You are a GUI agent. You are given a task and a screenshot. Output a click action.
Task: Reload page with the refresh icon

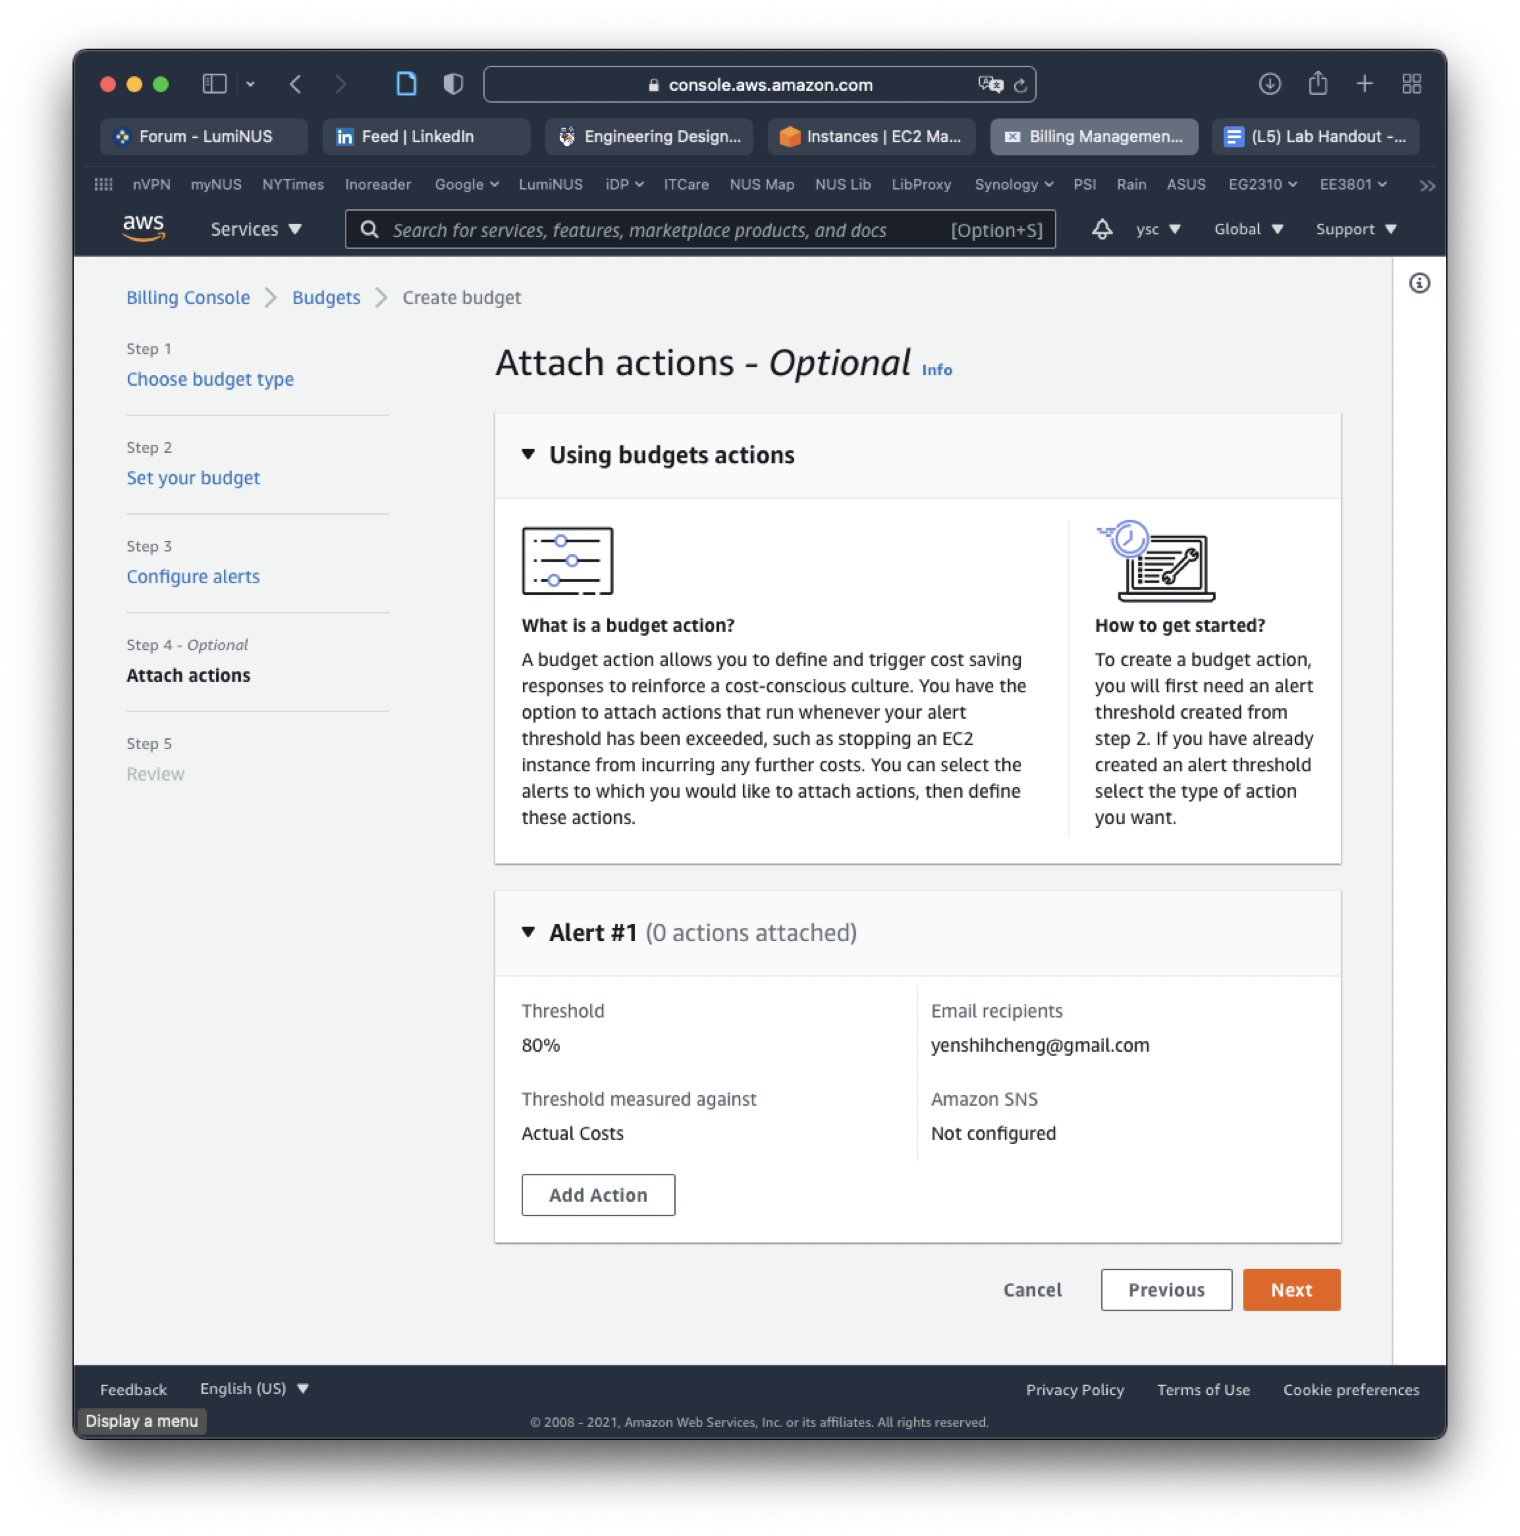[1020, 85]
